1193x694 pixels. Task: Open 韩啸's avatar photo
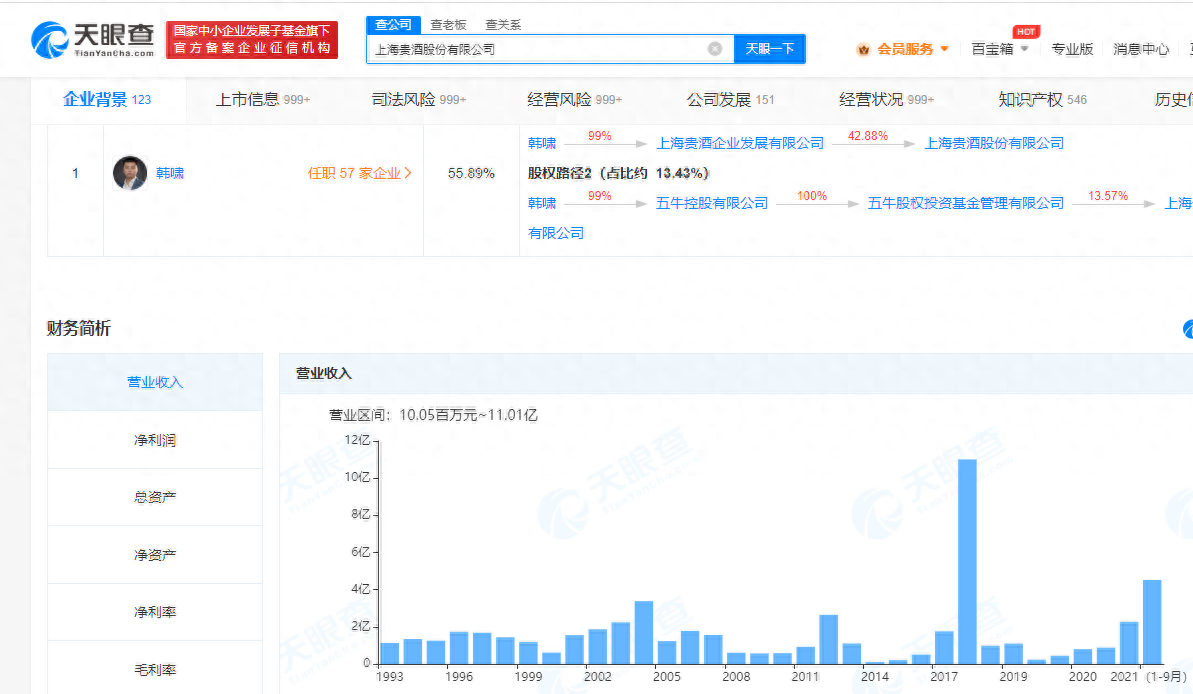coord(130,174)
